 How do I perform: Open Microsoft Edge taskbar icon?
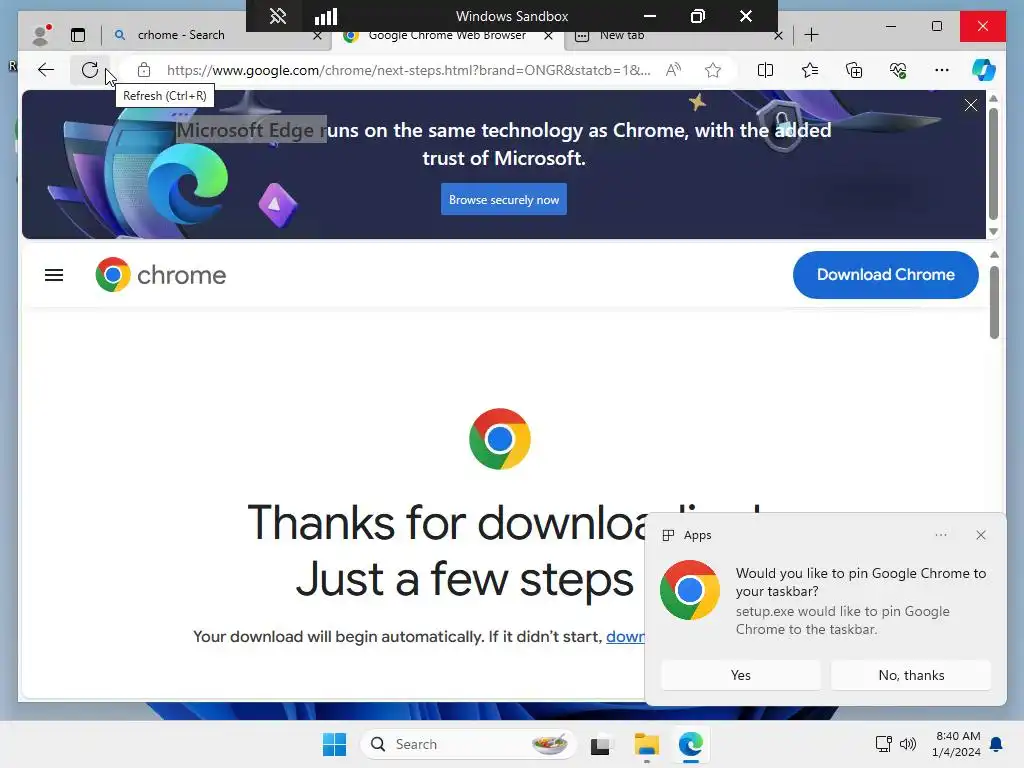[x=690, y=744]
